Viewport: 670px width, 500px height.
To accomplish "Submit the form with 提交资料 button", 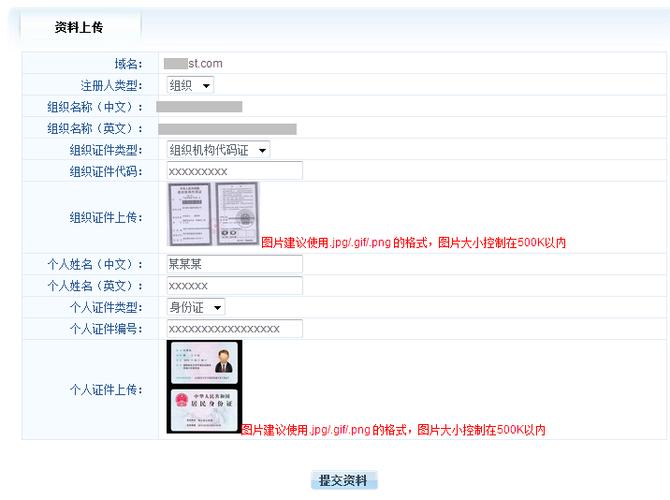I will point(344,480).
